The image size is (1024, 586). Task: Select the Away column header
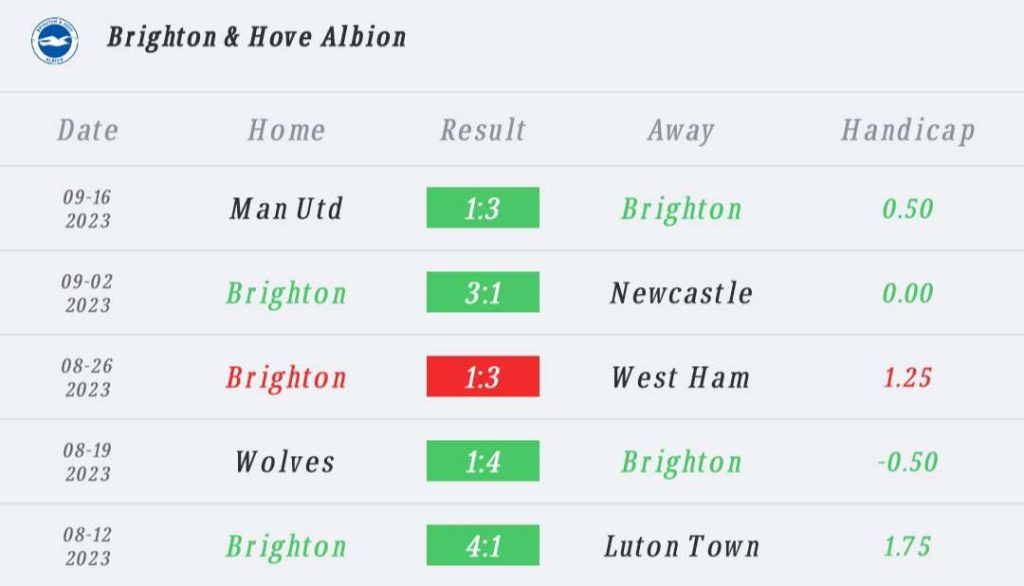coord(681,131)
